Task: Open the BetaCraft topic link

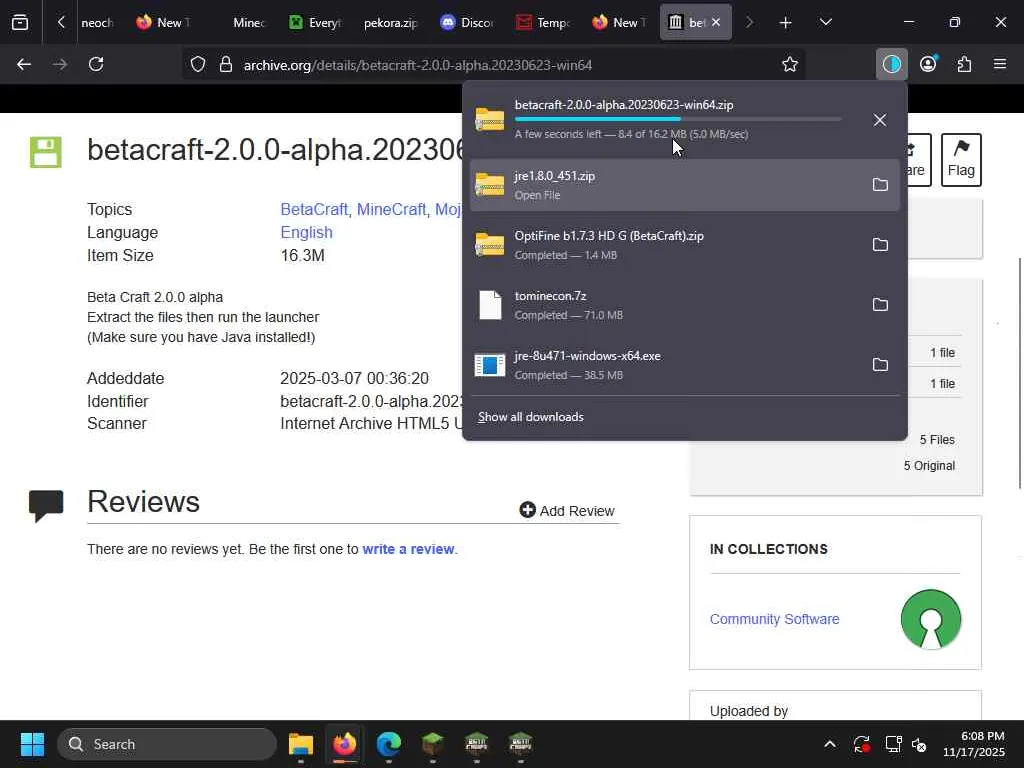Action: (x=313, y=209)
